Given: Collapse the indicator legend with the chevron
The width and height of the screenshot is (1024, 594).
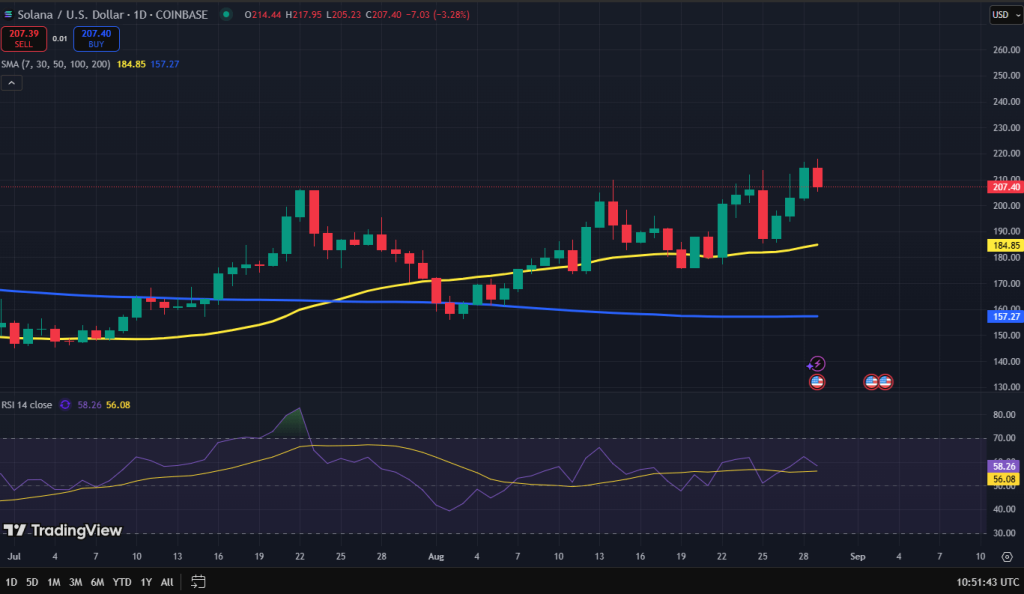Looking at the screenshot, I should tap(12, 83).
